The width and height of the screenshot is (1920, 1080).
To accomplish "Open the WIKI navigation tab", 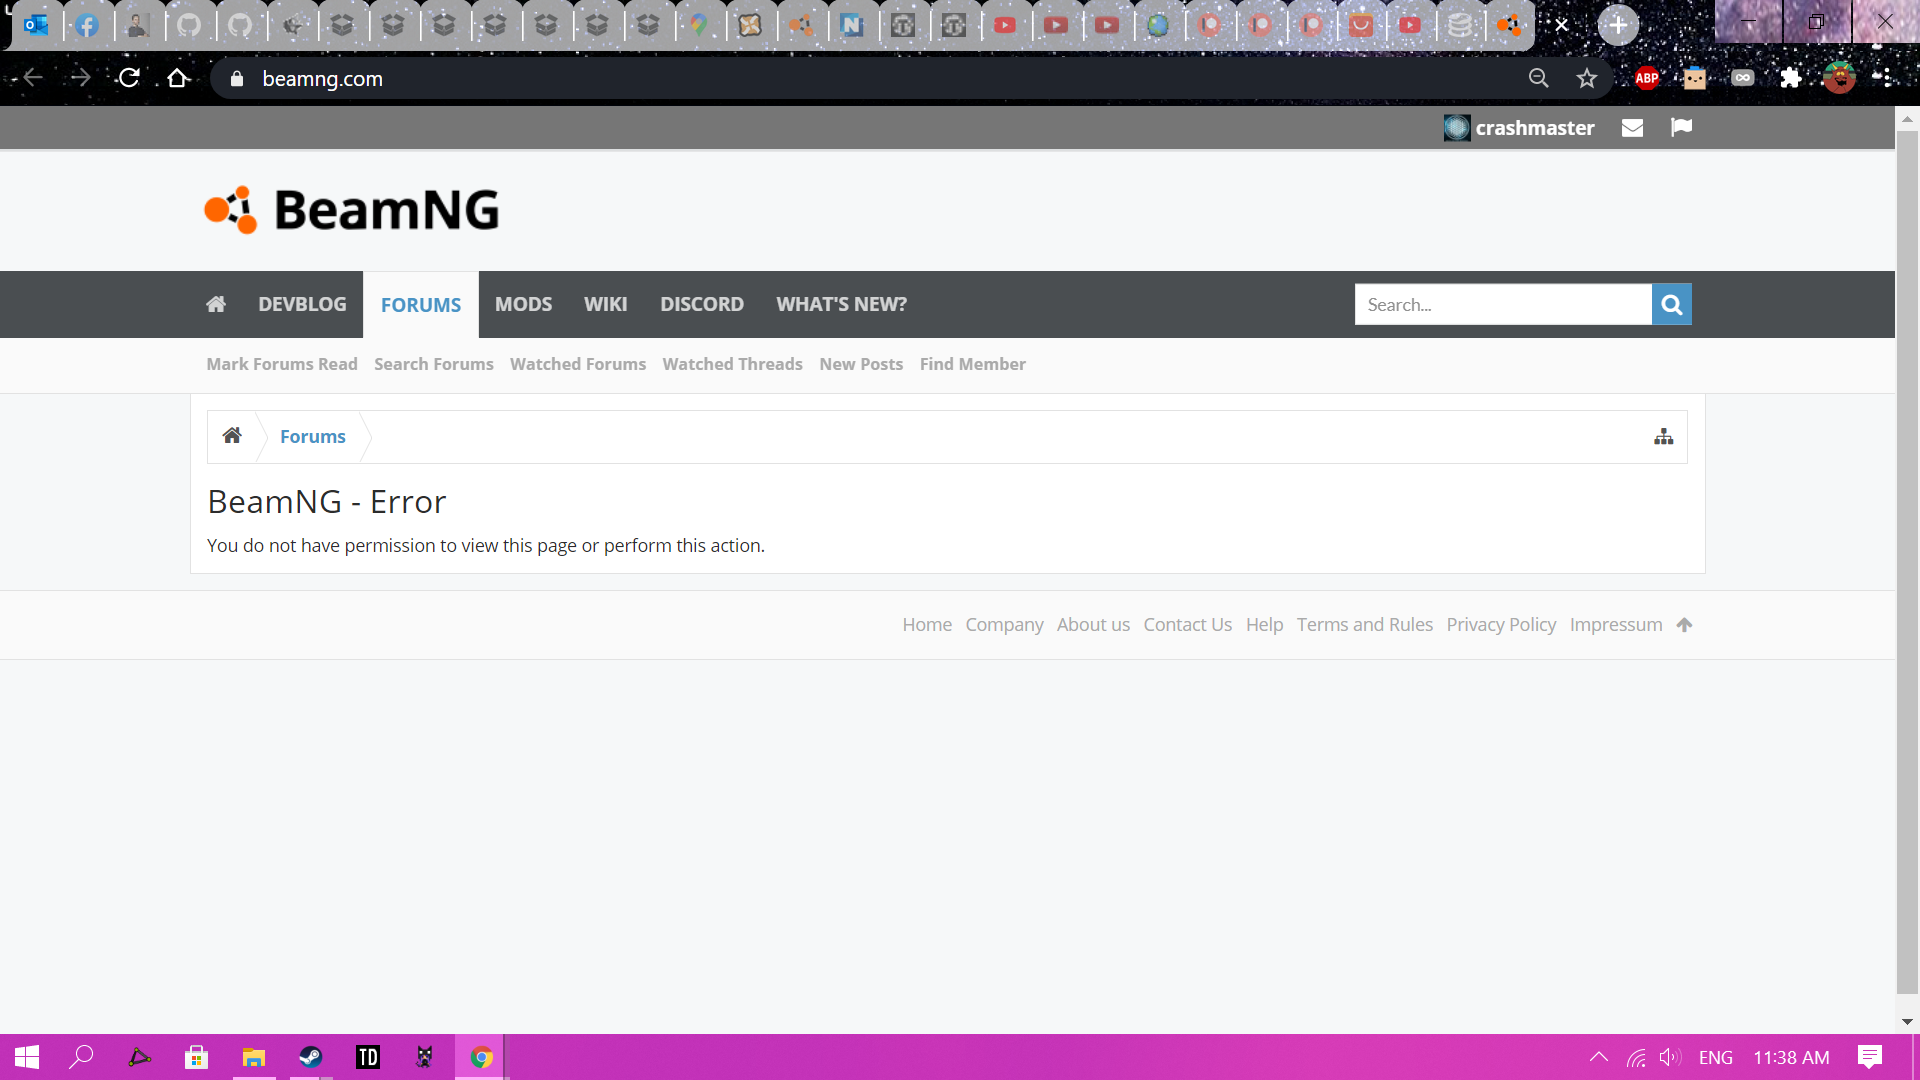I will point(605,304).
